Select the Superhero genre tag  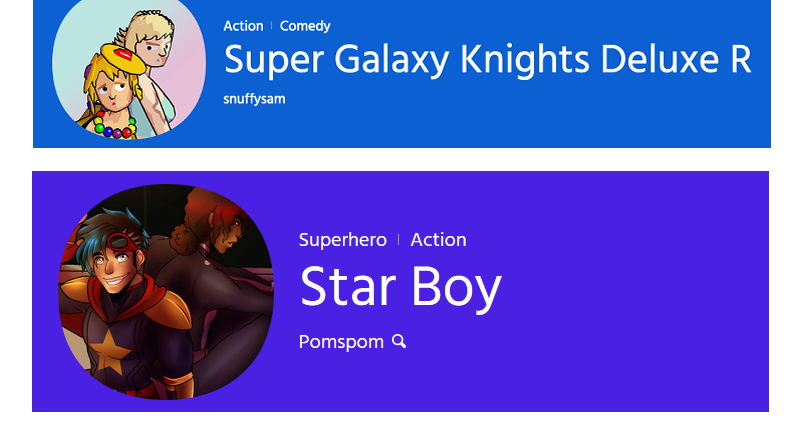342,240
